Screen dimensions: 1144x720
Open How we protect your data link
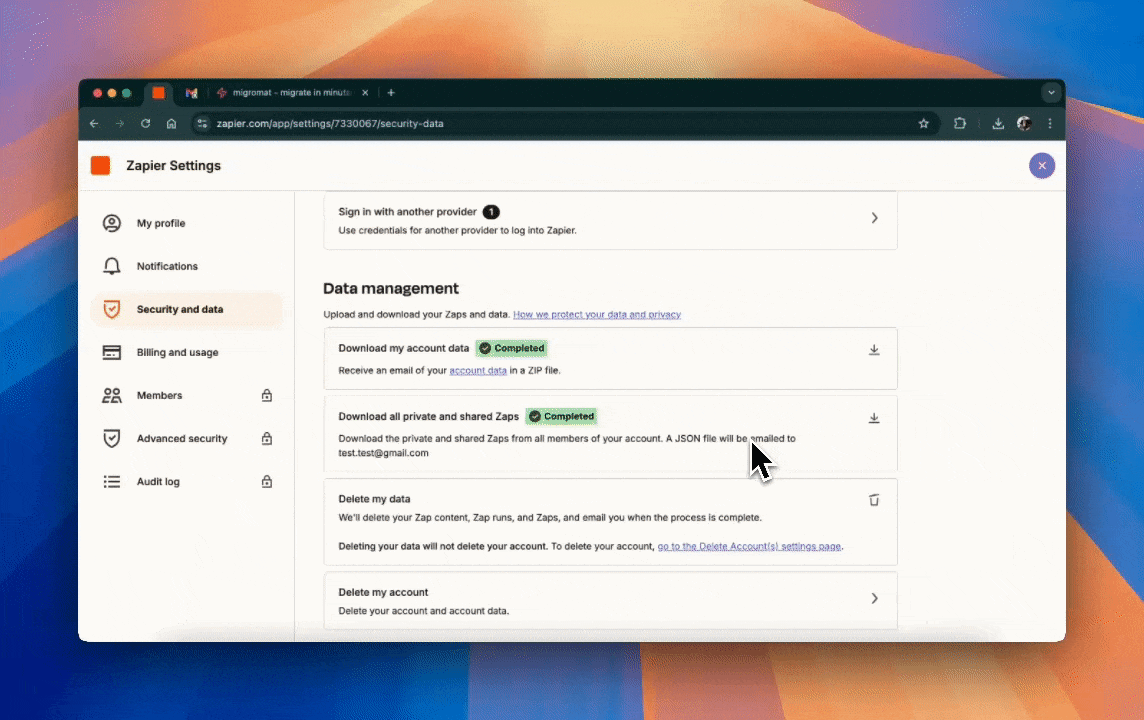[x=596, y=315]
